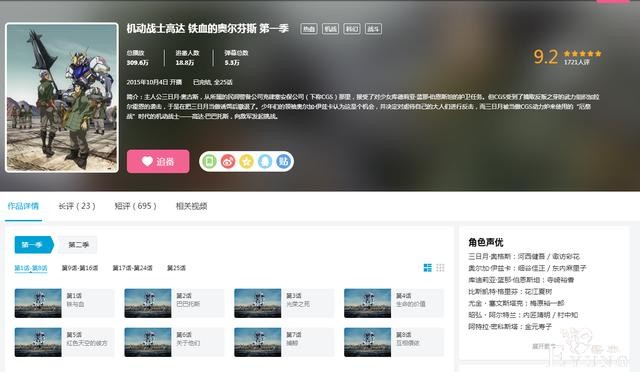Share via the green Douban icon
Image resolution: width=640 pixels, height=372 pixels.
click(209, 161)
